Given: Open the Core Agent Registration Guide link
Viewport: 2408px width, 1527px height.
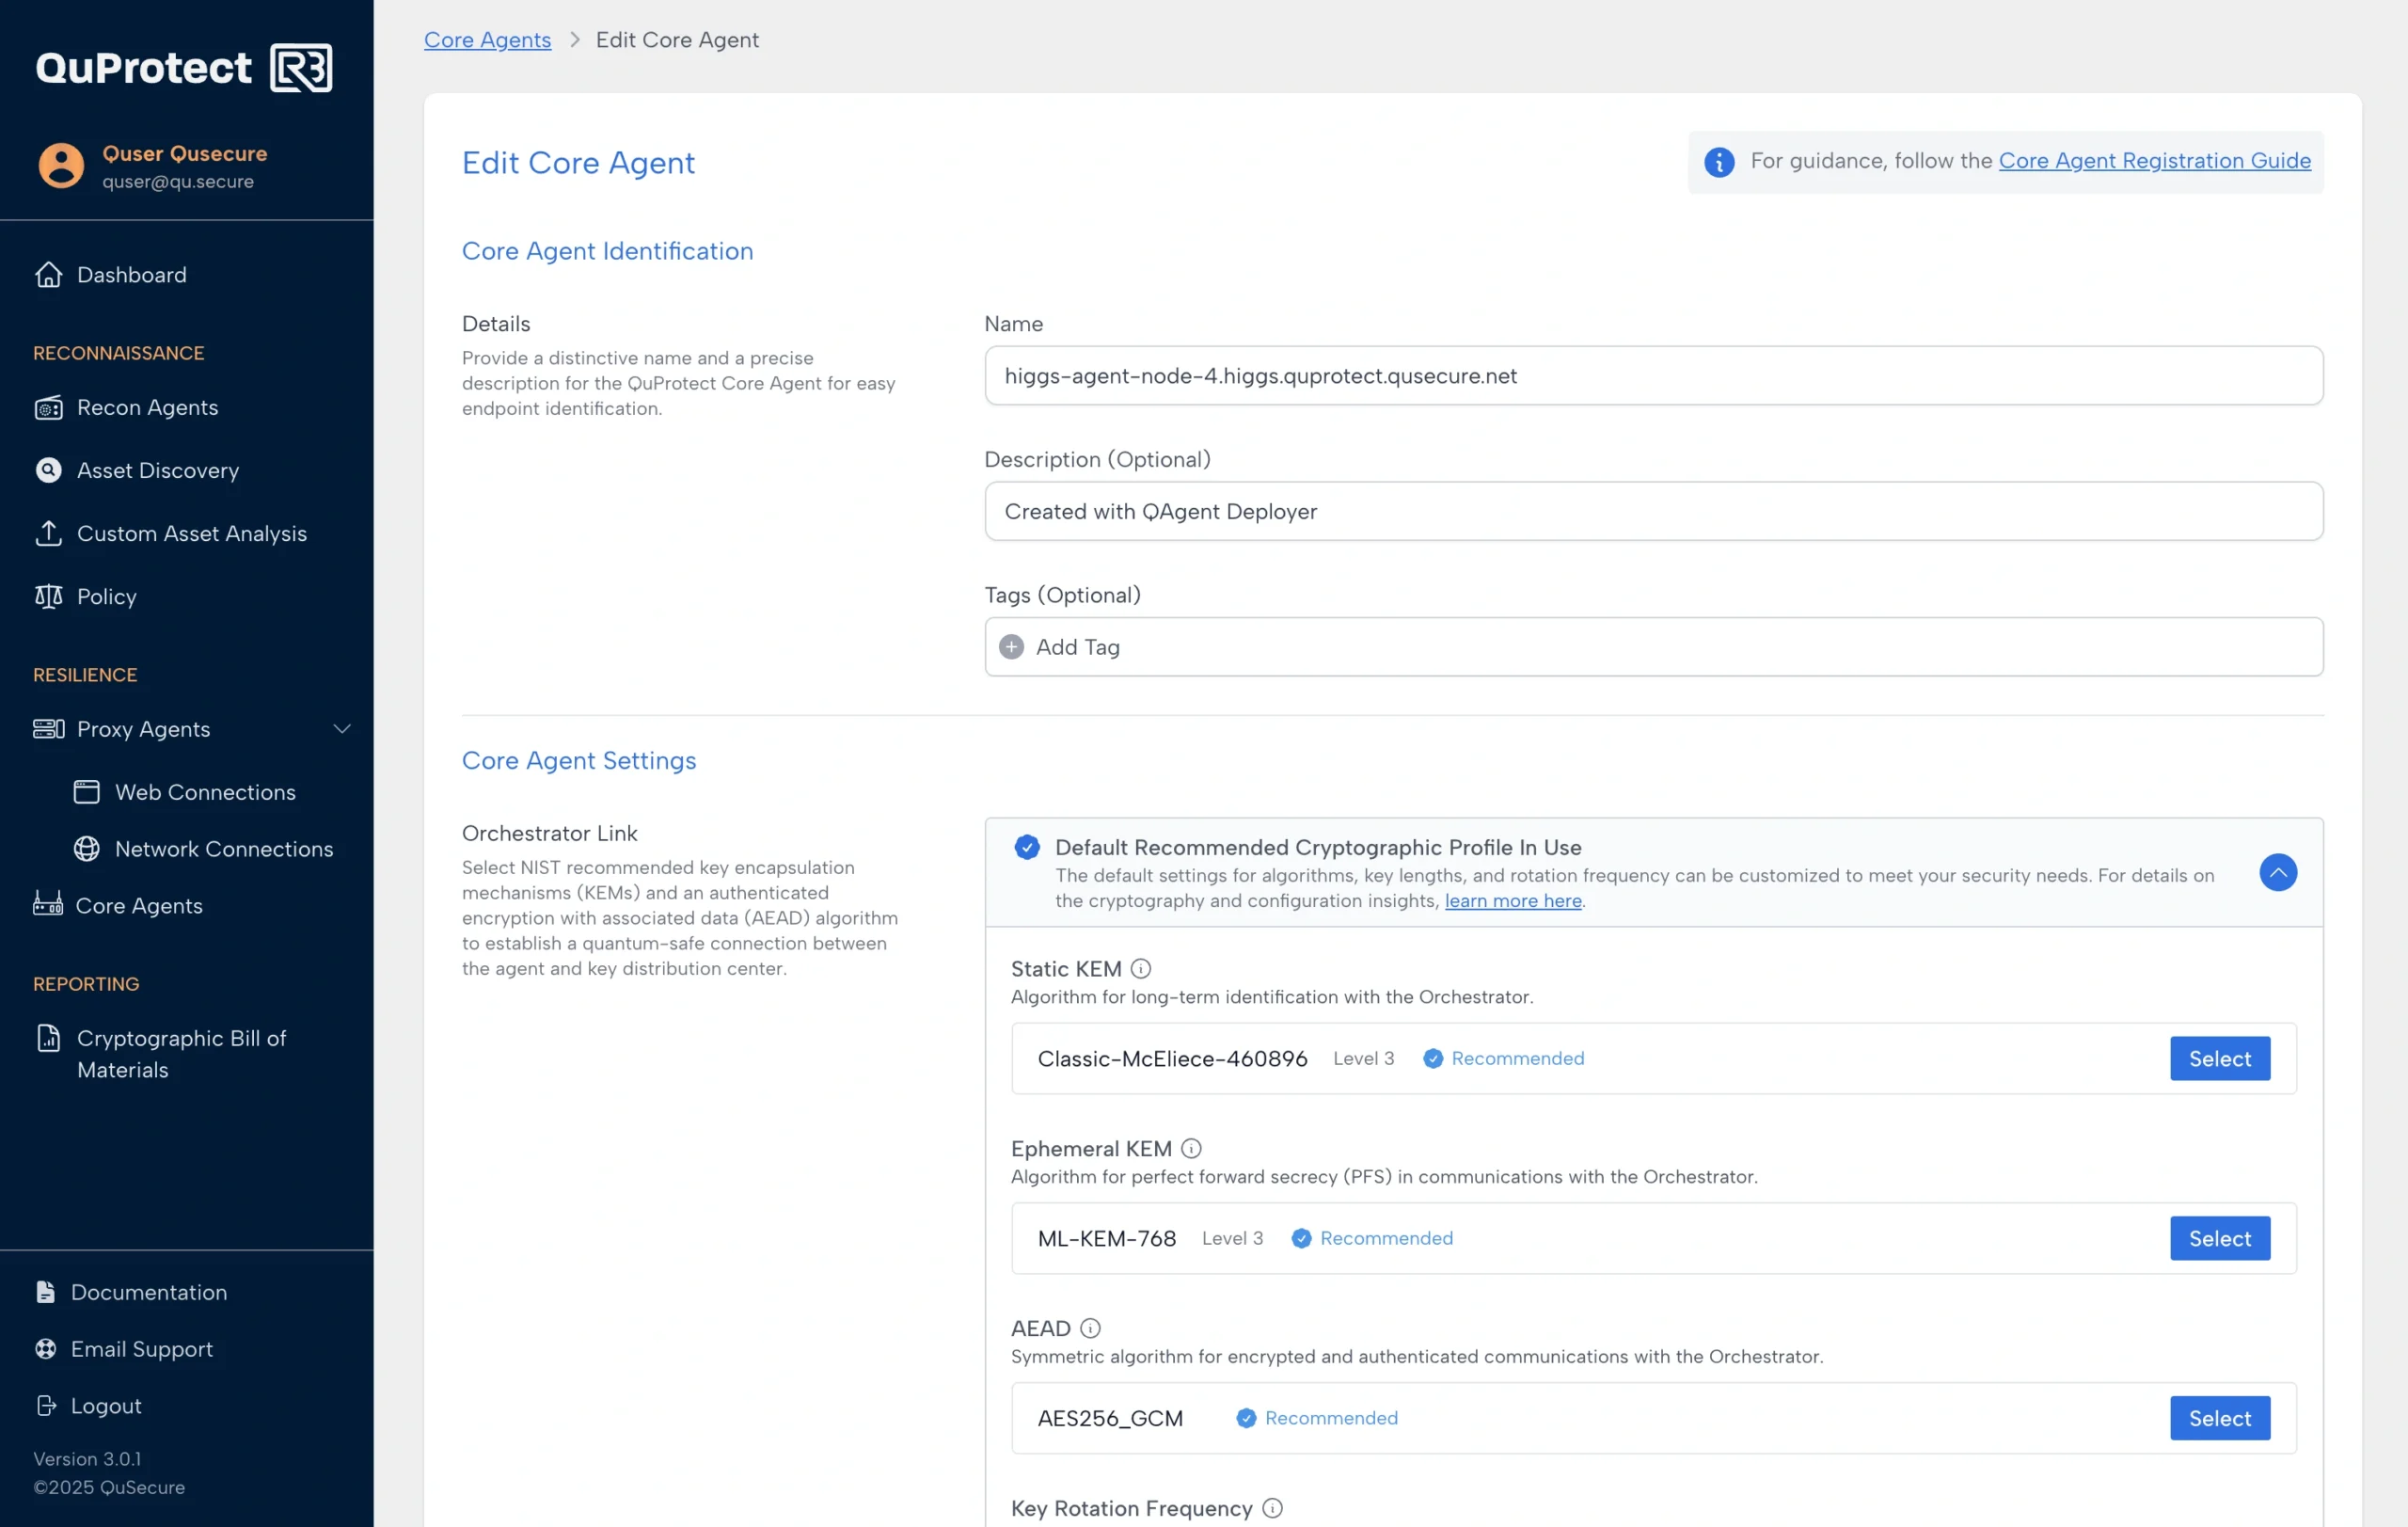Looking at the screenshot, I should (x=2154, y=161).
